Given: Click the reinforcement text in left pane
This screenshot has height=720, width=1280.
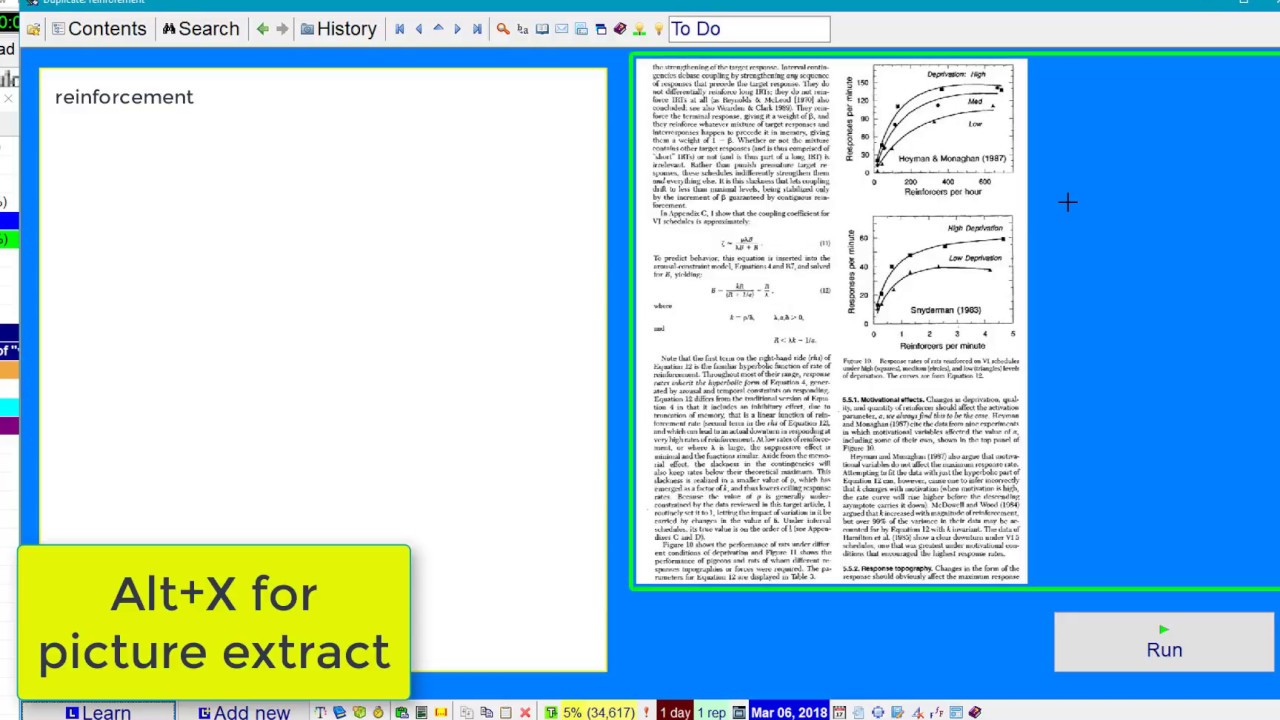Looking at the screenshot, I should (x=124, y=97).
